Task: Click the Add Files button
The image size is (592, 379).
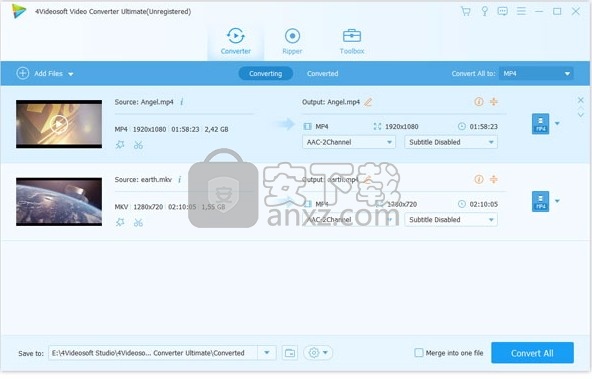Action: click(40, 74)
